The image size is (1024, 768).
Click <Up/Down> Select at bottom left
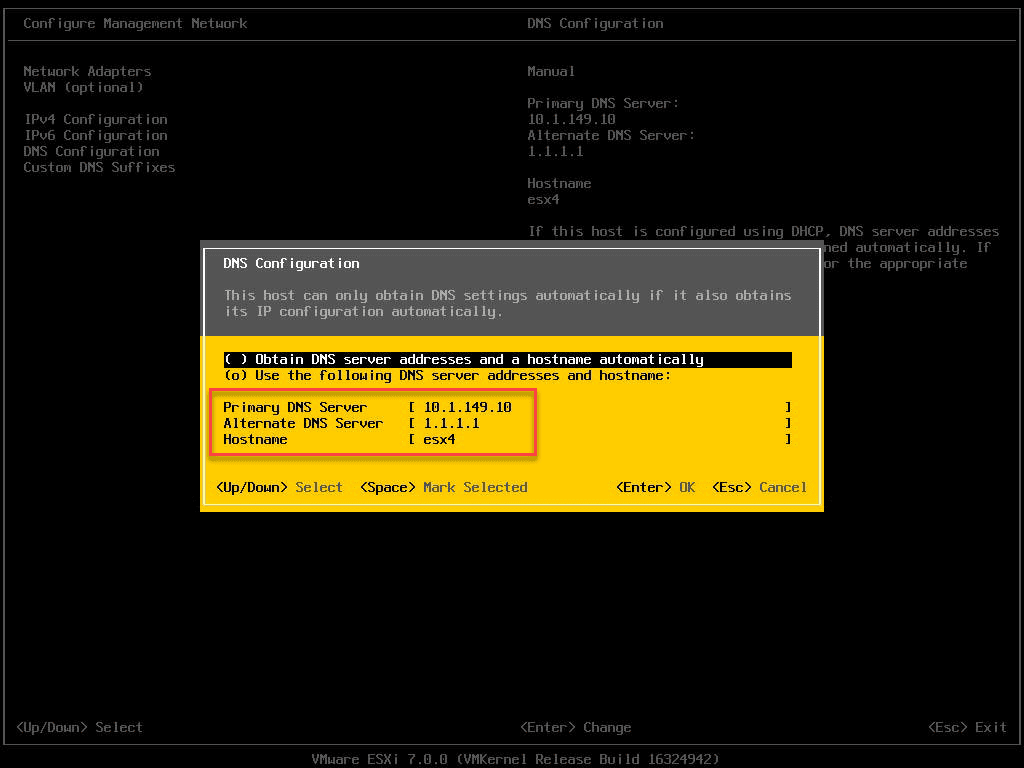tap(79, 728)
